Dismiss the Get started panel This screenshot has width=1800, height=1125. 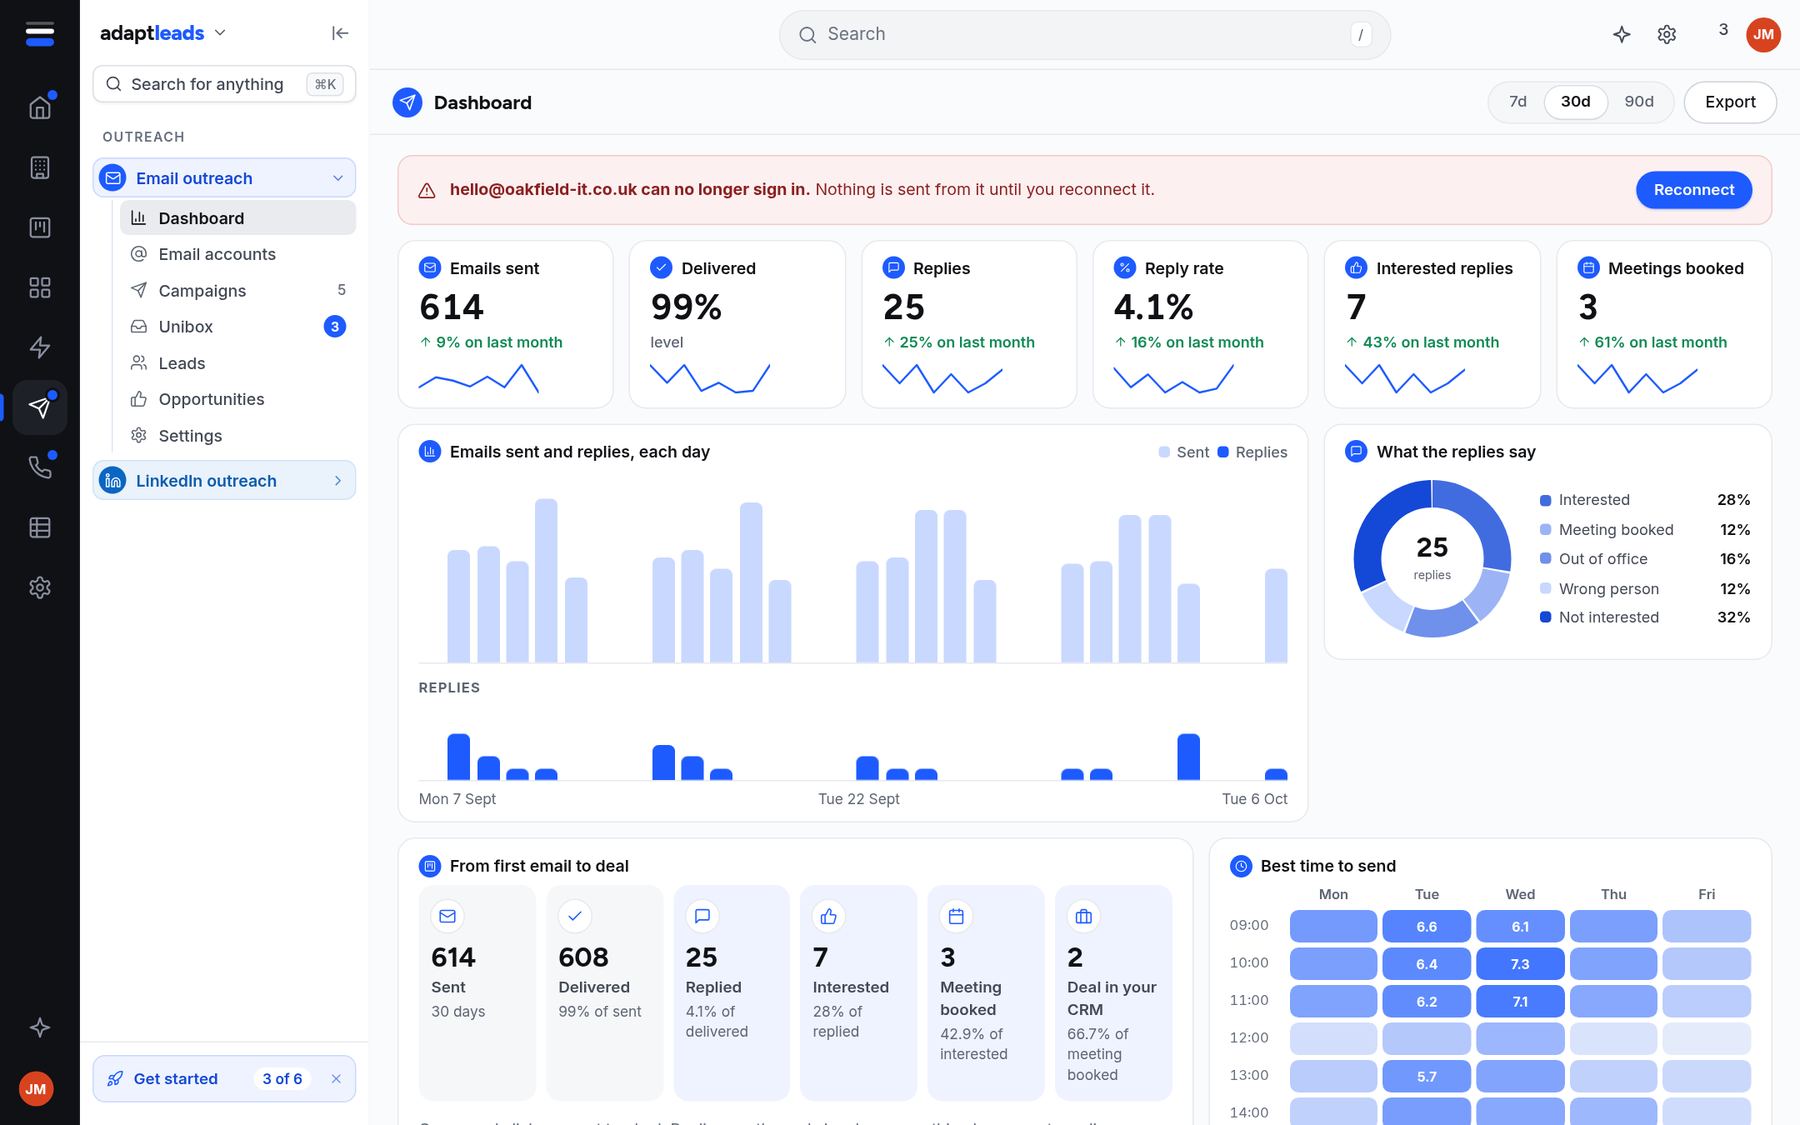click(336, 1079)
